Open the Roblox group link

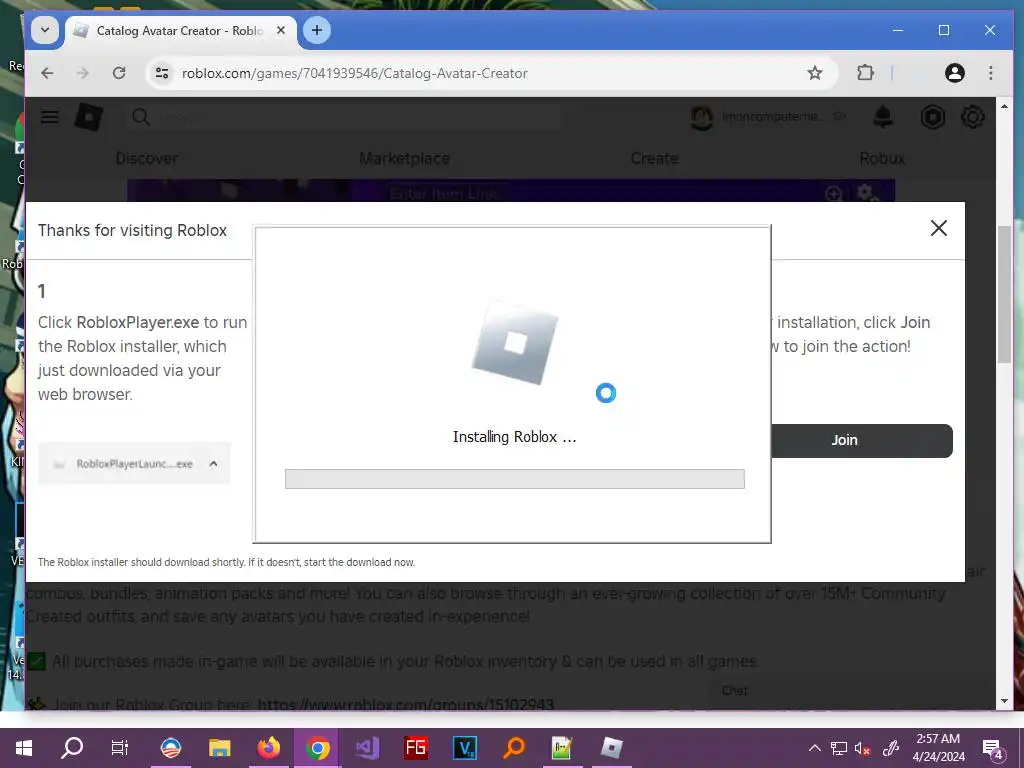point(406,705)
